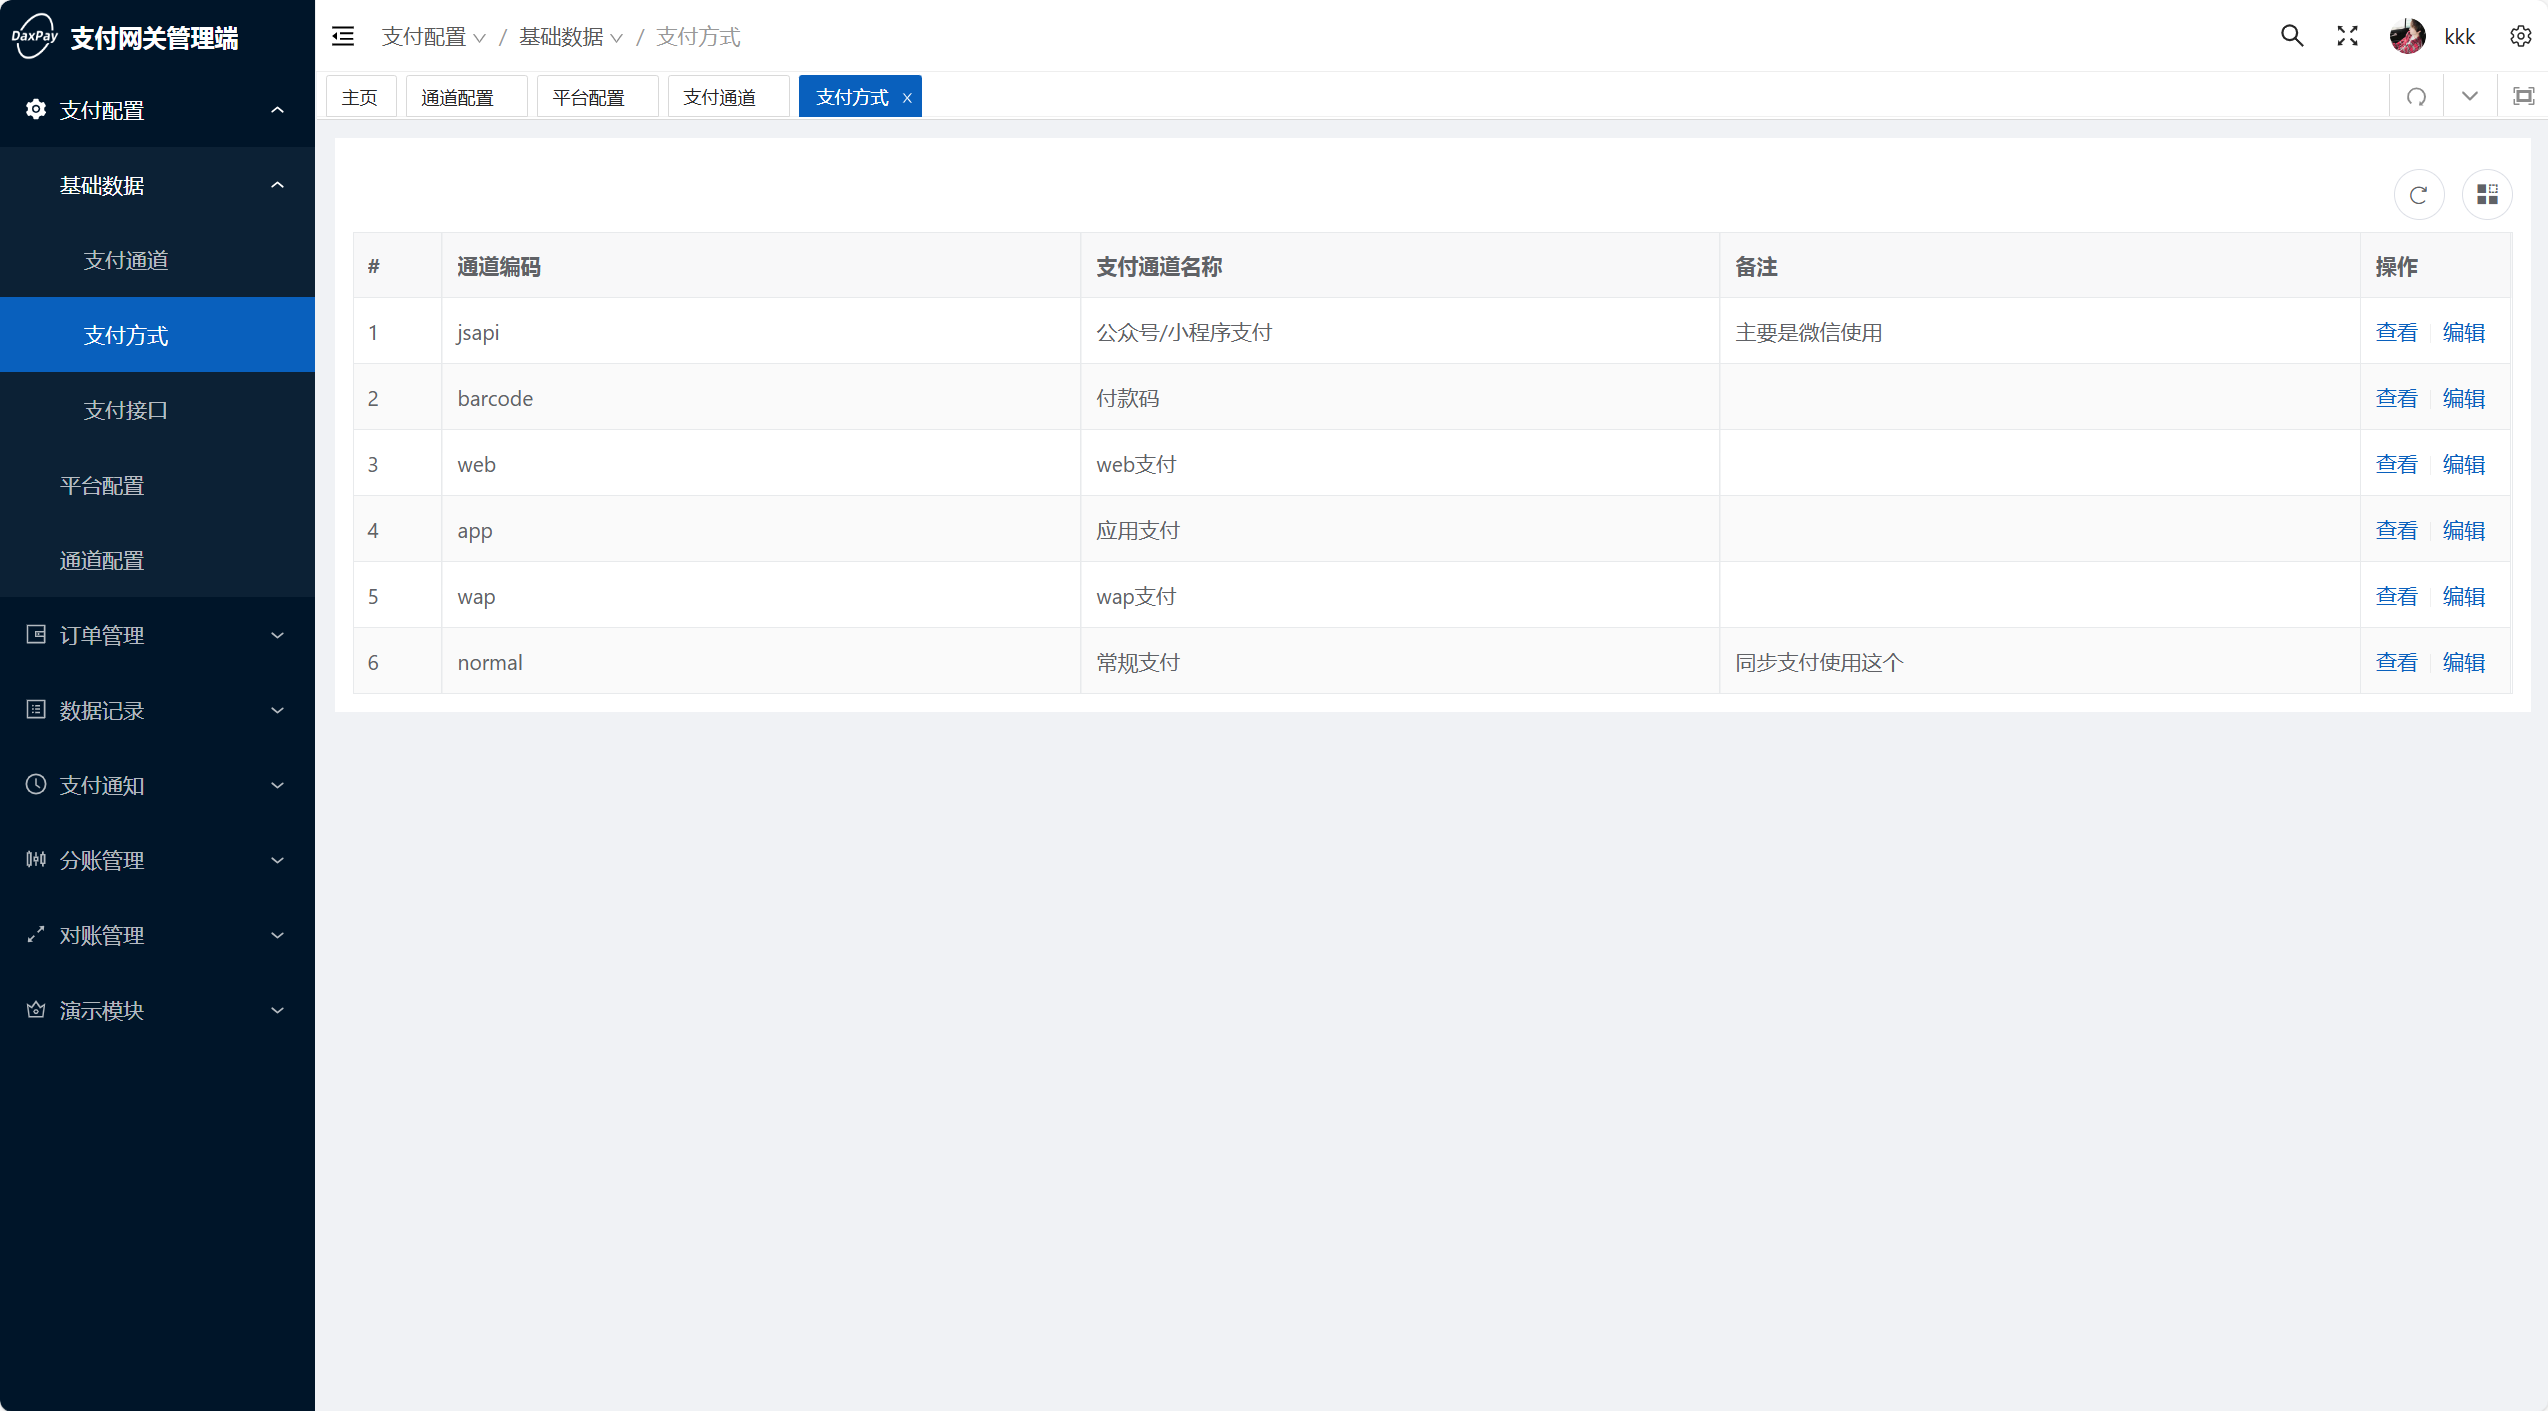
Task: Refresh the table with circular arrow button
Action: (2419, 195)
